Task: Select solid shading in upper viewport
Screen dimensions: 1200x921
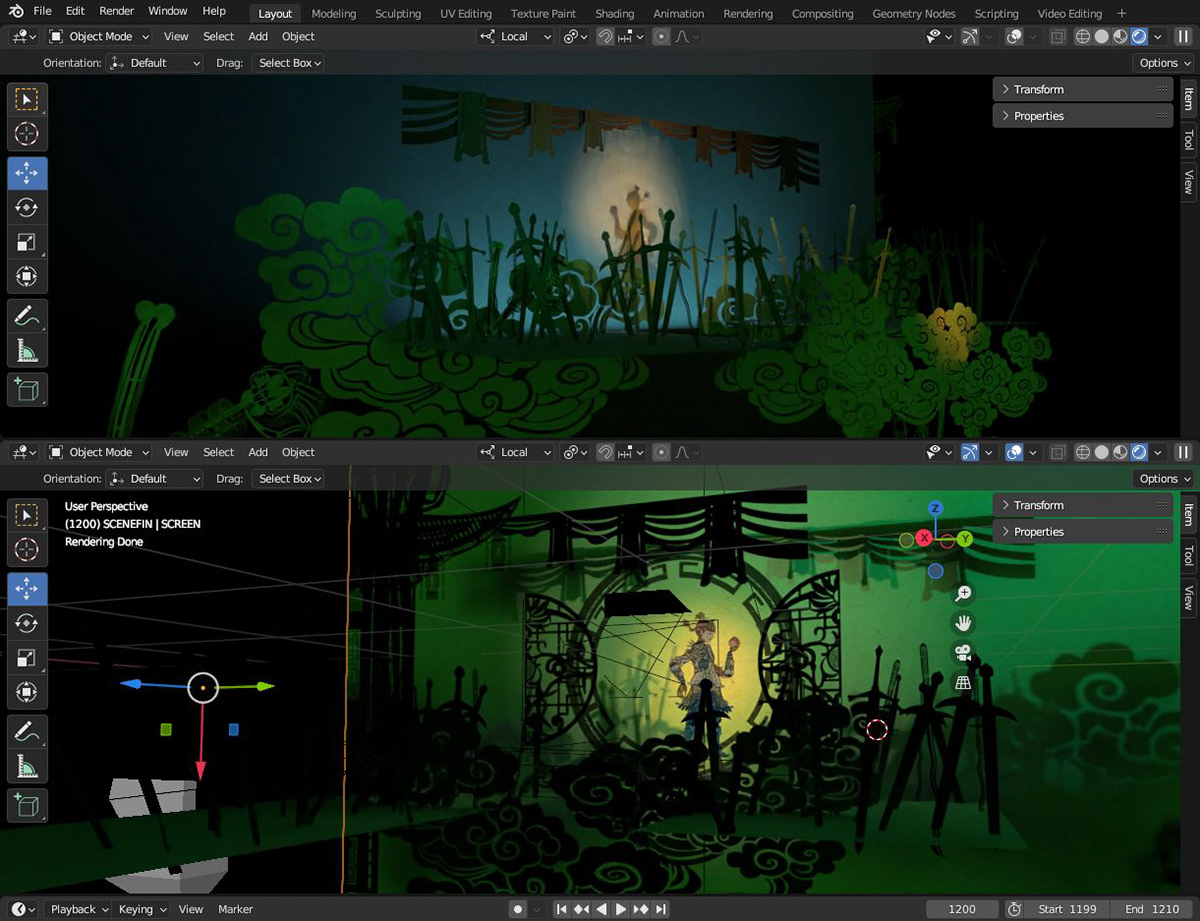Action: (1102, 36)
